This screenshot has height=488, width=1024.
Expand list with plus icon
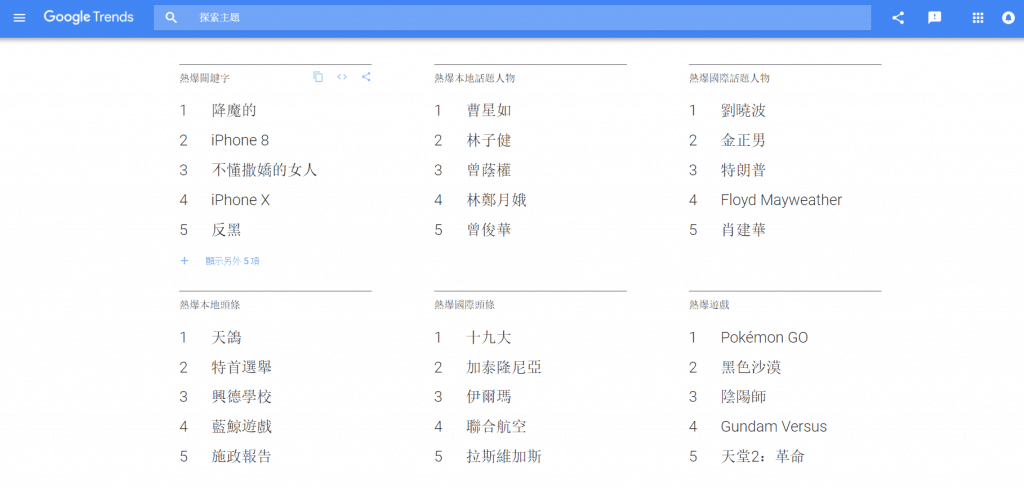point(184,261)
